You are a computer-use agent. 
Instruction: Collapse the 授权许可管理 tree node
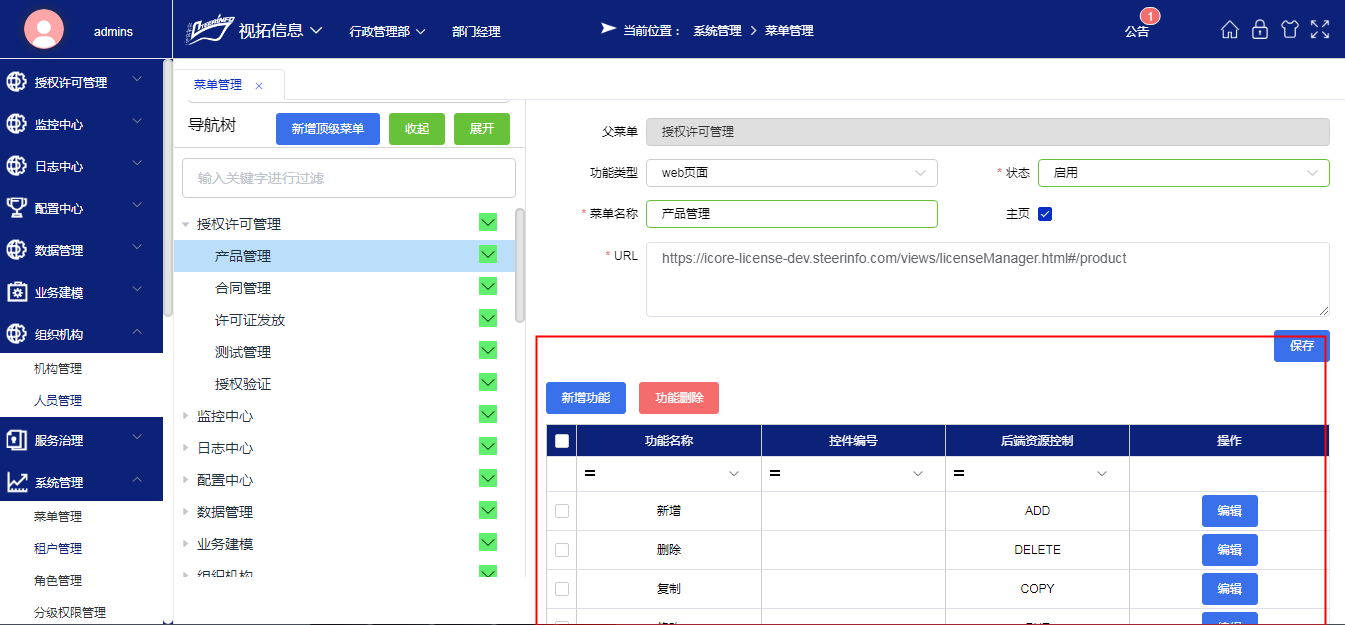click(185, 224)
